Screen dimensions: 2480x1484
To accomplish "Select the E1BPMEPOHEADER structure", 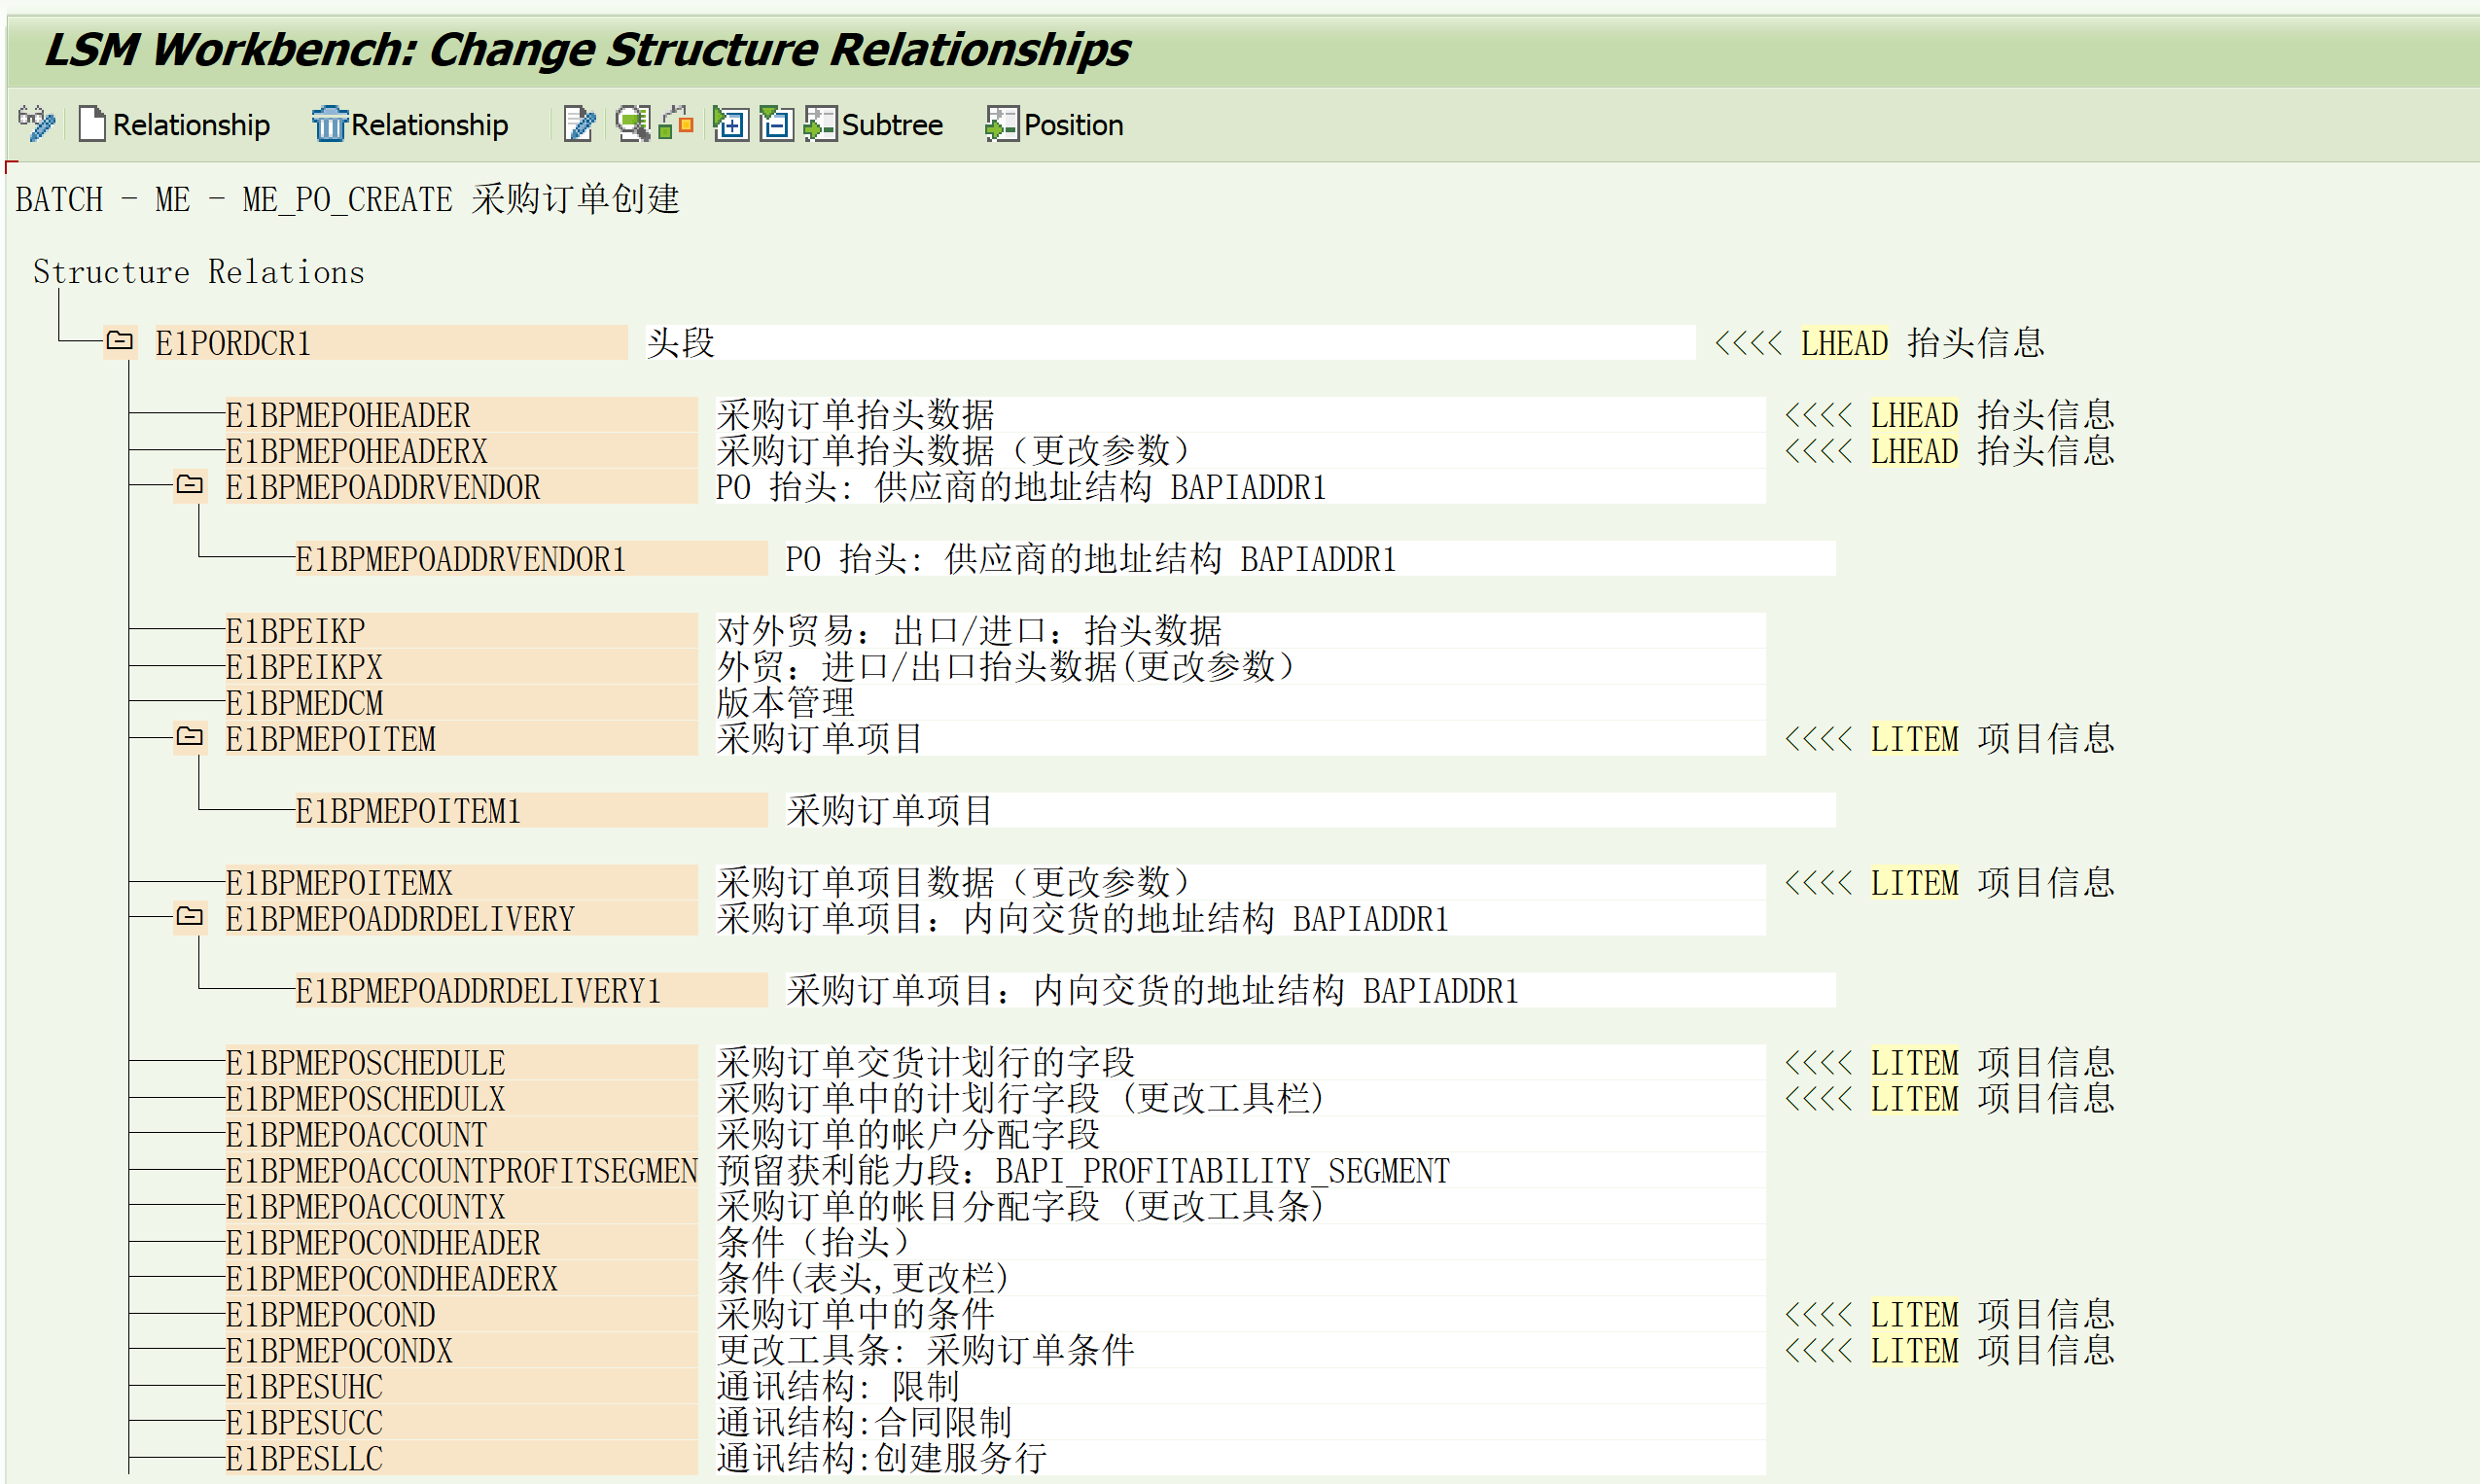I will [x=345, y=414].
